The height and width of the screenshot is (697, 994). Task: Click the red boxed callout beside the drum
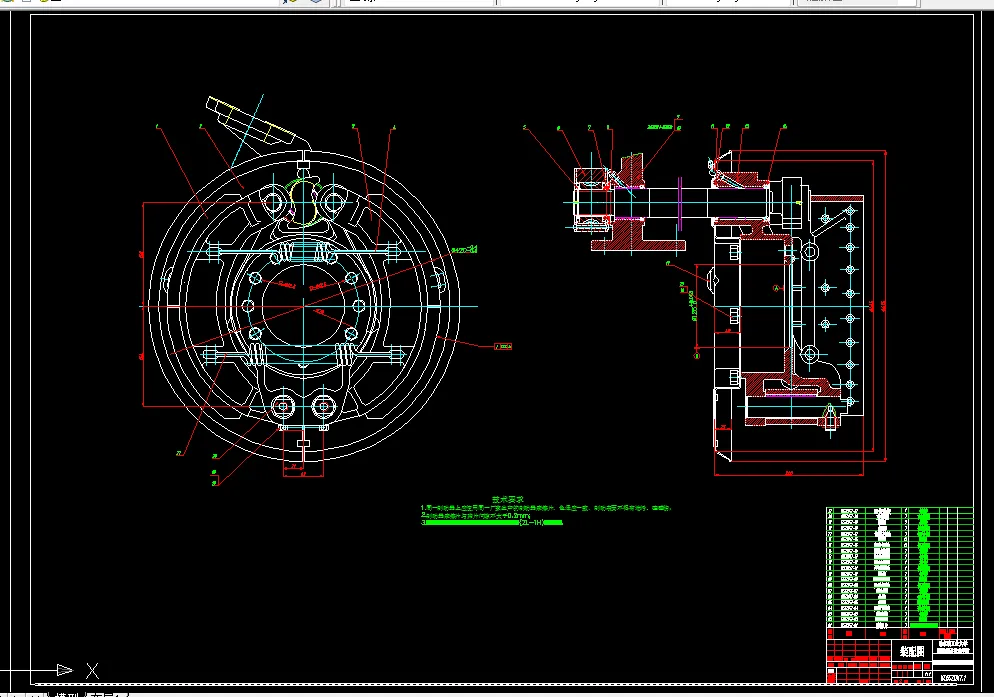(x=503, y=346)
